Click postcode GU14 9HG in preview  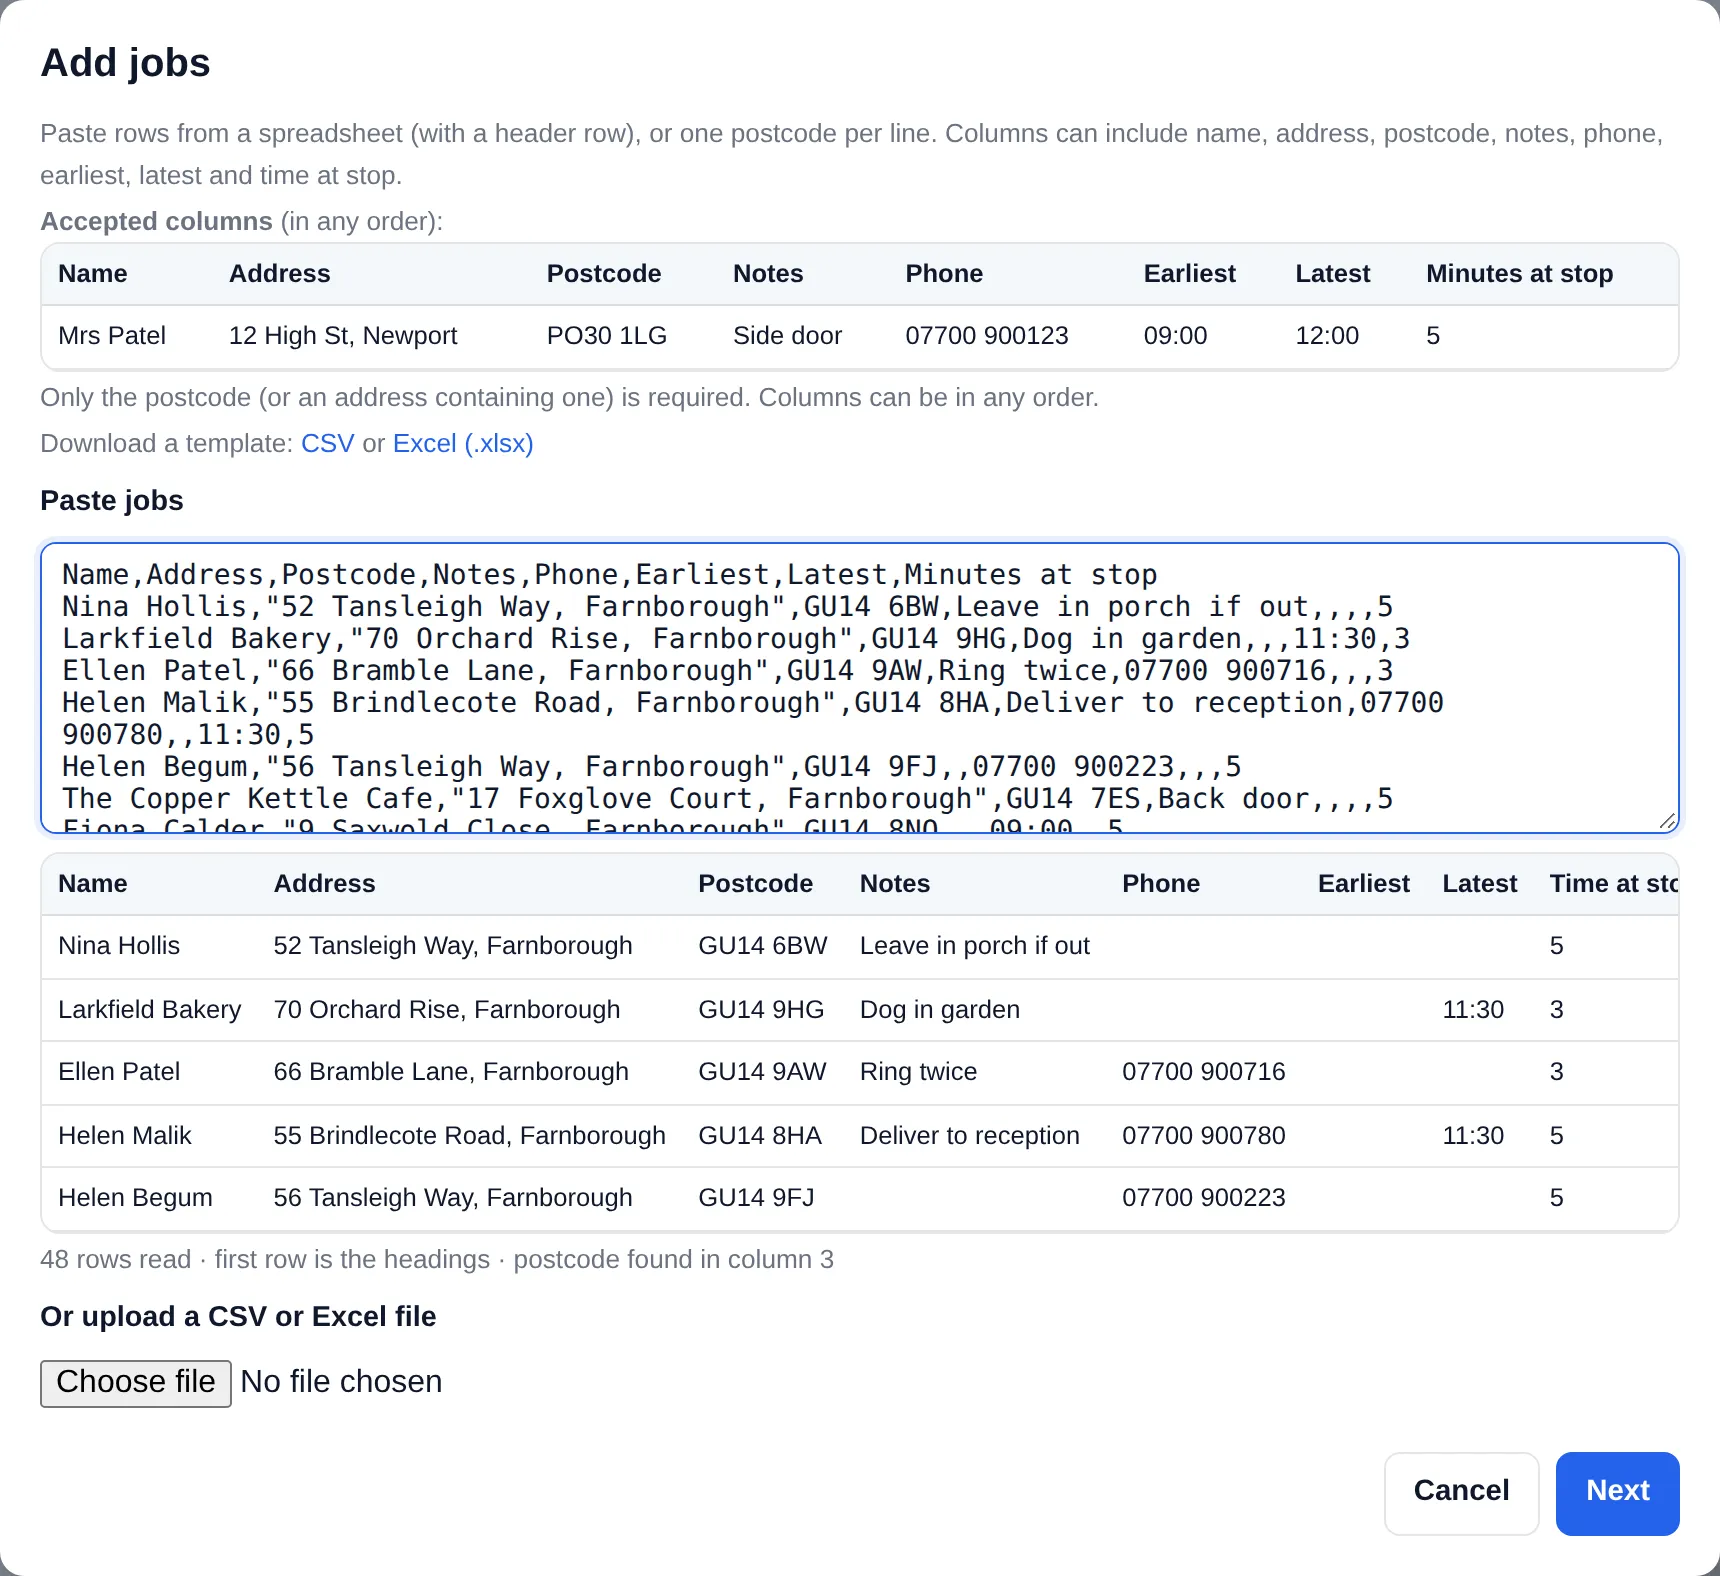(761, 1010)
